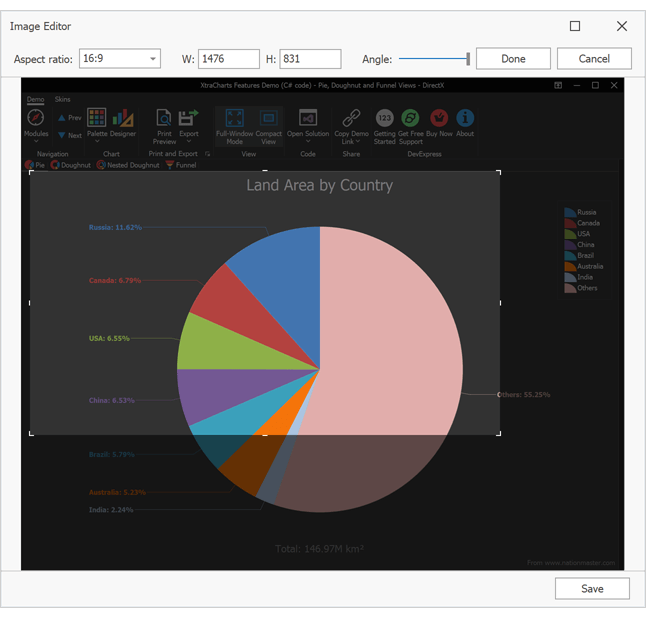646x618 pixels.
Task: Select the Demo ribbon tab
Action: [x=35, y=99]
